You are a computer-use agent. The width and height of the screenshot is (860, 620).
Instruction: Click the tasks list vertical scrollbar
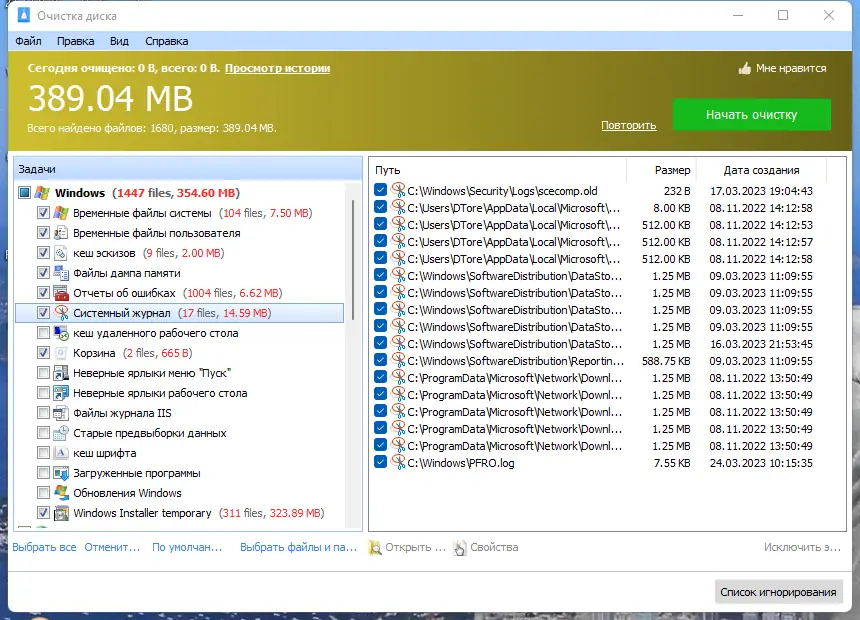(353, 261)
